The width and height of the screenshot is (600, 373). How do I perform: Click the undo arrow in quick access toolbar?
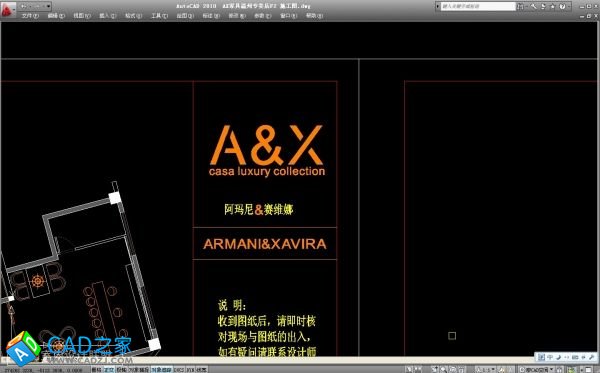pyautogui.click(x=24, y=6)
